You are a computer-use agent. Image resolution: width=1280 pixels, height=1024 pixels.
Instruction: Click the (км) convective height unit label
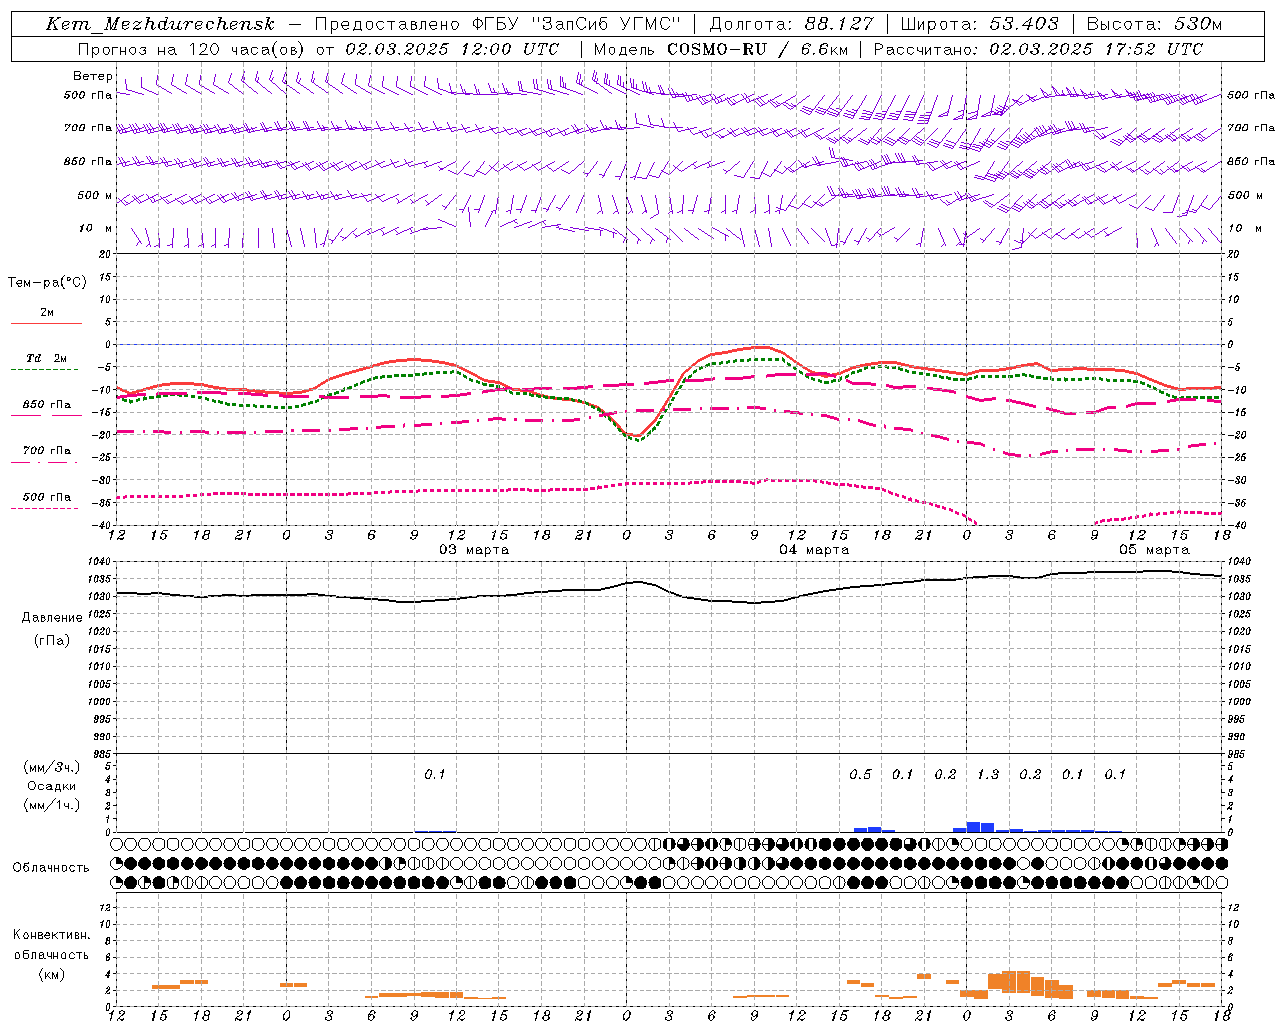coord(52,974)
